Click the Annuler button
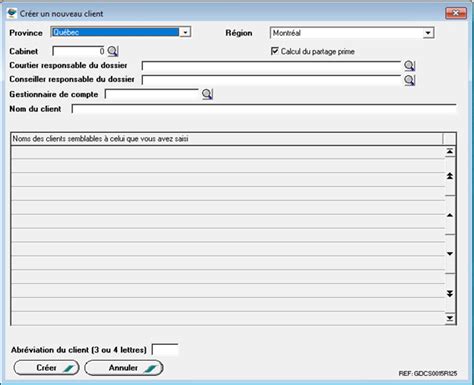 click(x=124, y=368)
